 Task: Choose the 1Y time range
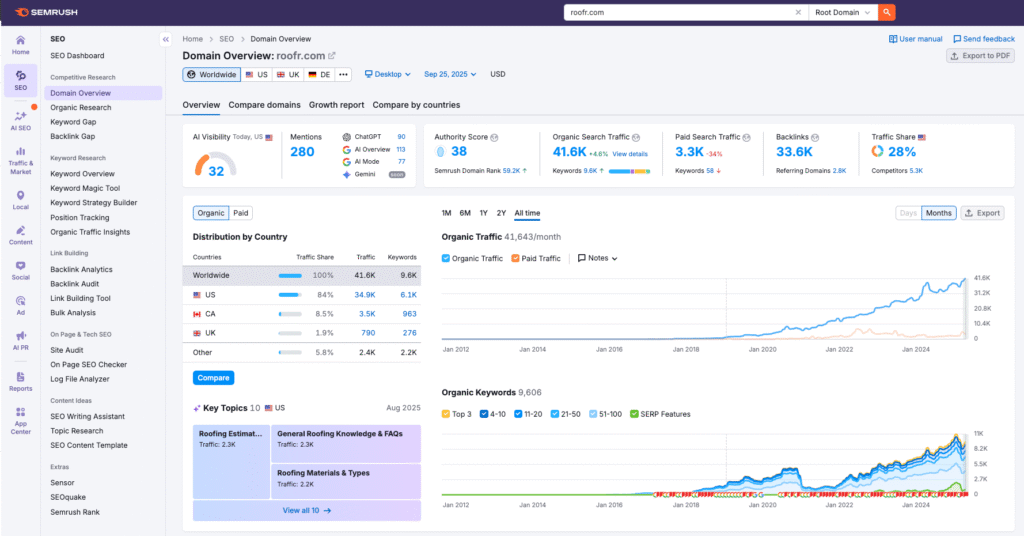(x=483, y=213)
